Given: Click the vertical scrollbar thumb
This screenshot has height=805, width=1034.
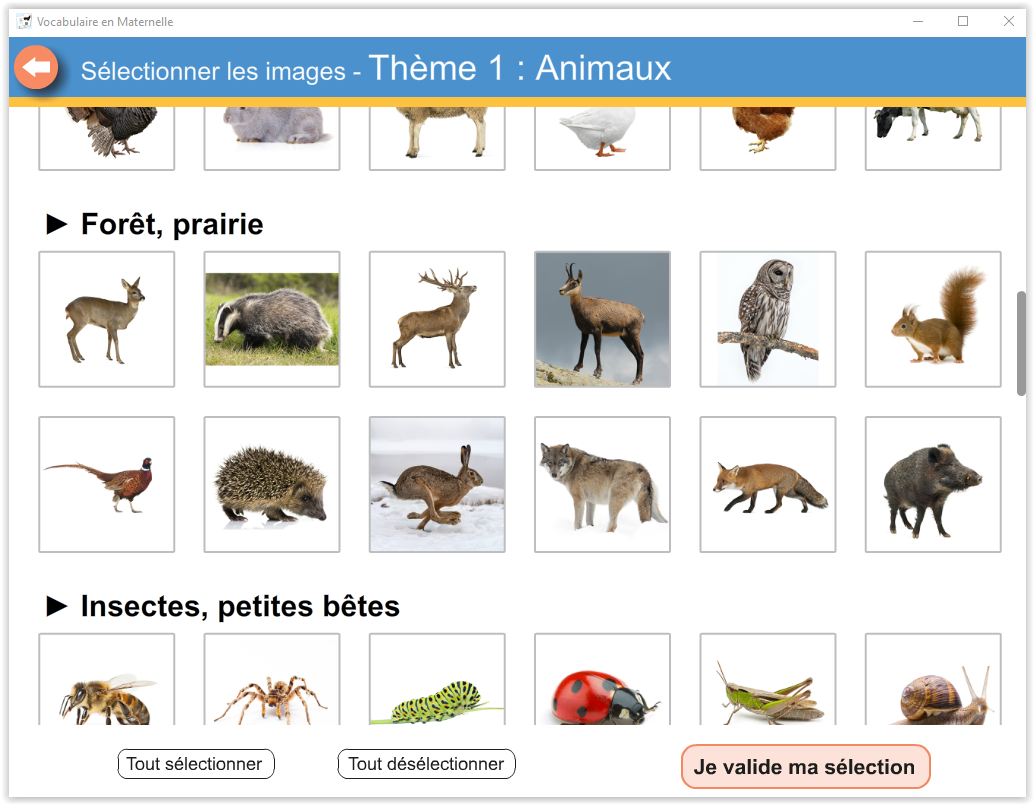Looking at the screenshot, I should [x=1021, y=343].
